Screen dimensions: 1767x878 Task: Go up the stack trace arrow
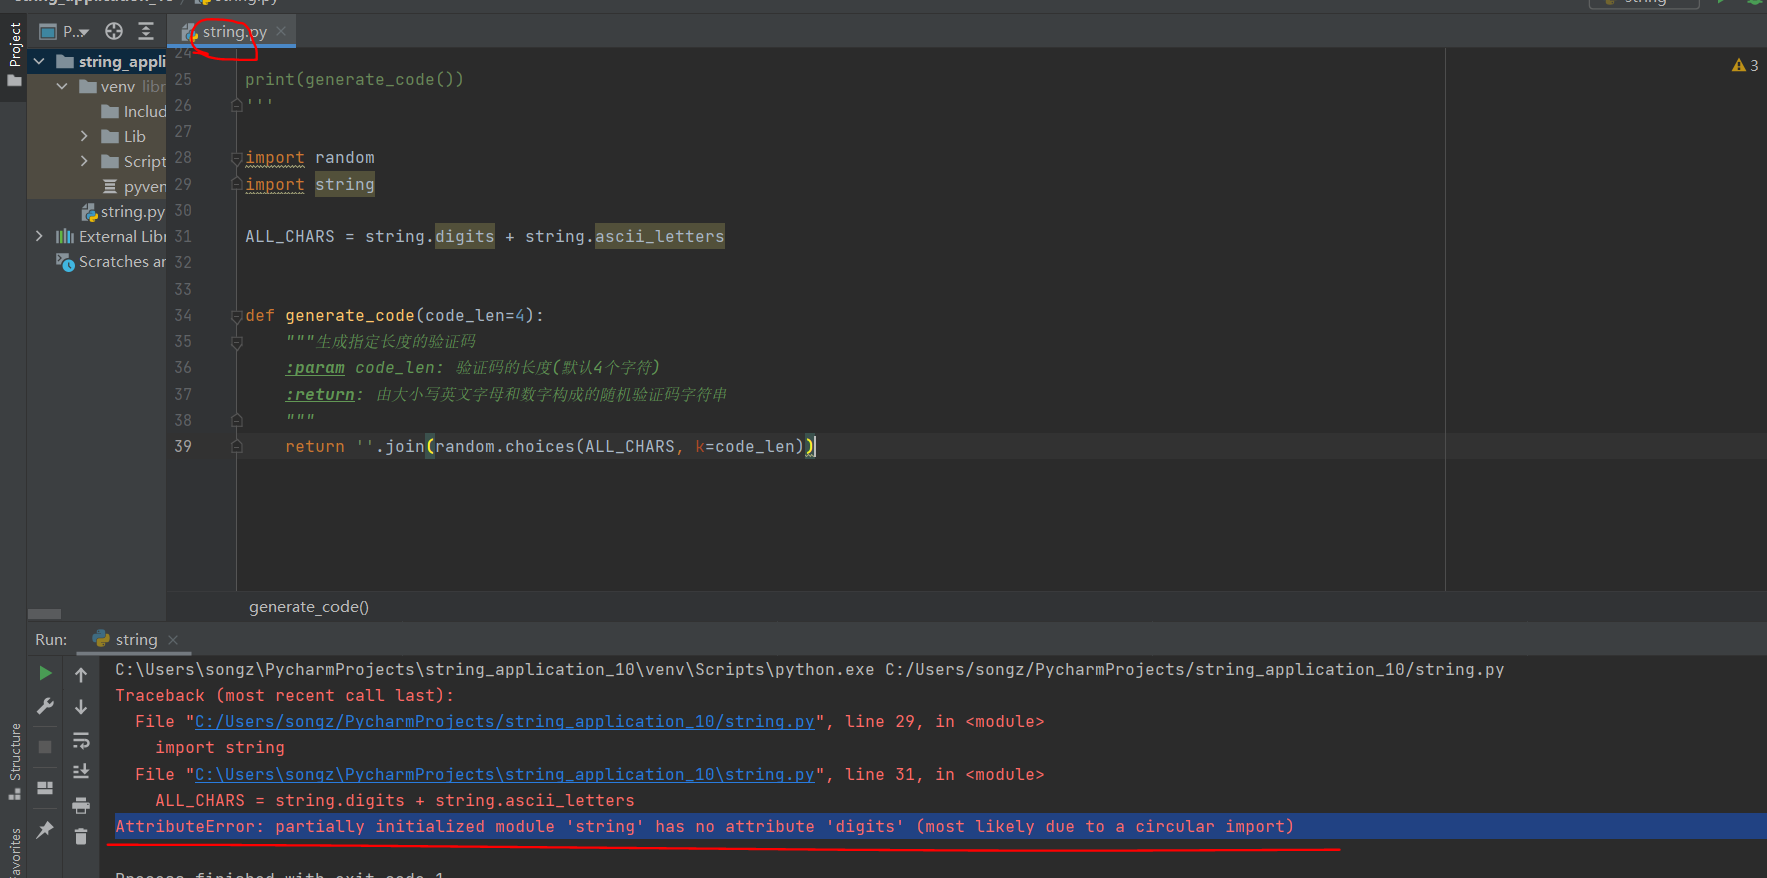(x=81, y=675)
